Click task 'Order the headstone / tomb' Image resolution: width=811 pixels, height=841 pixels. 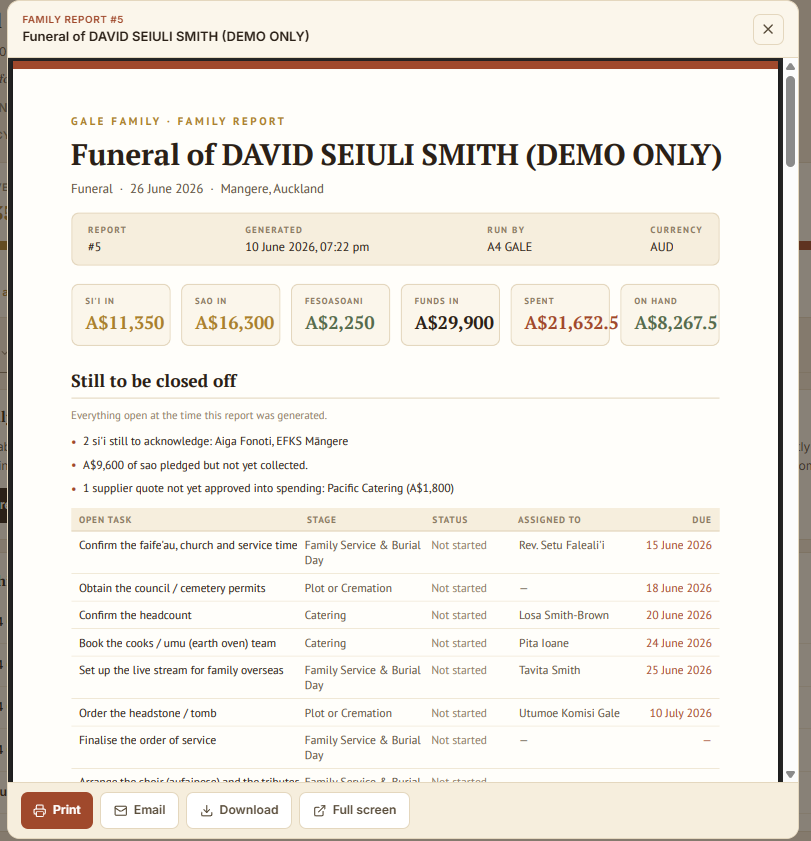tap(148, 713)
